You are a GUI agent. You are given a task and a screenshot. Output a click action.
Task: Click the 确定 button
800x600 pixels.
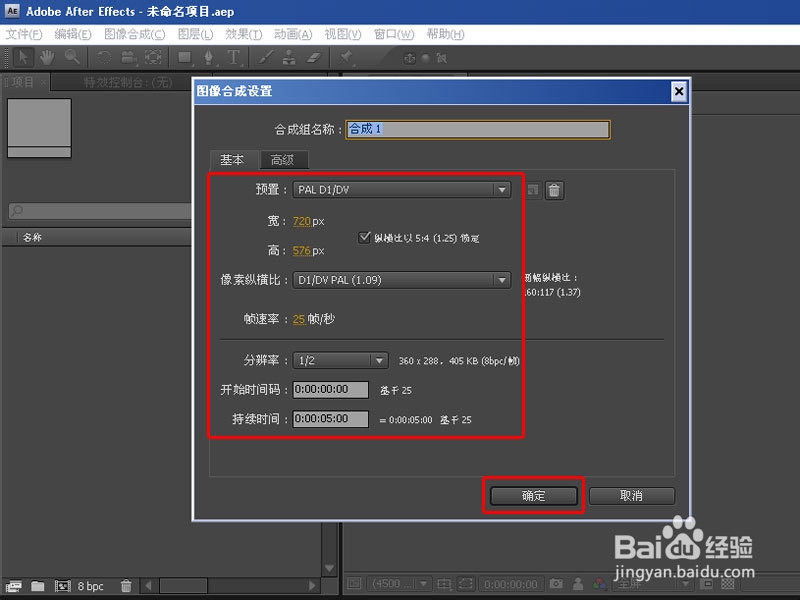click(534, 495)
